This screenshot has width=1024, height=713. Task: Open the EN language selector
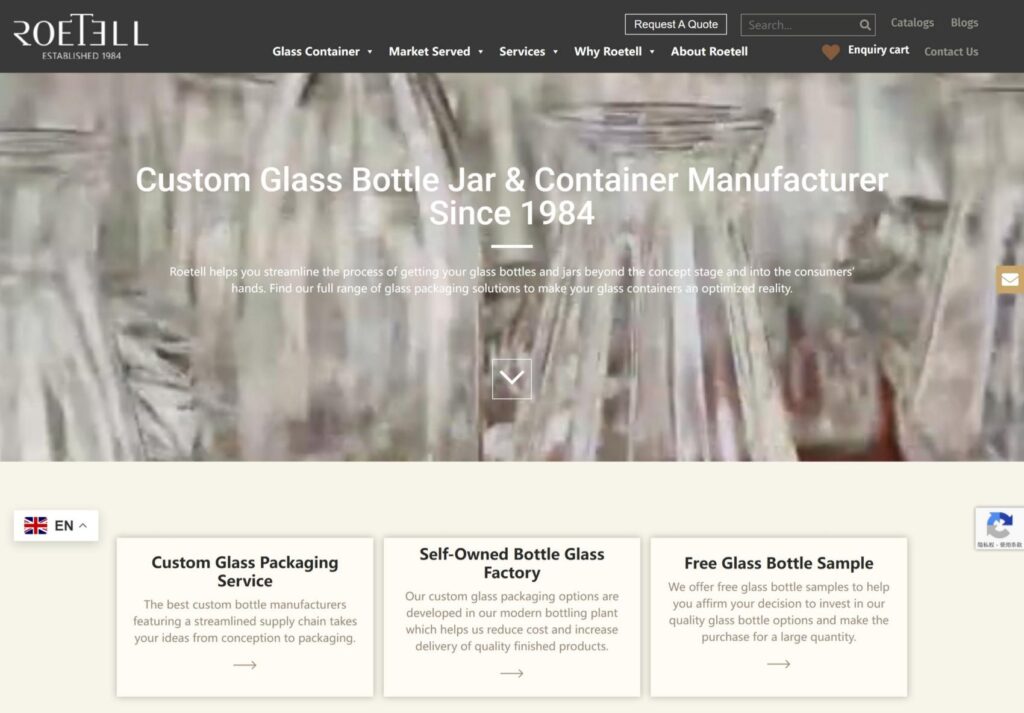(x=56, y=526)
